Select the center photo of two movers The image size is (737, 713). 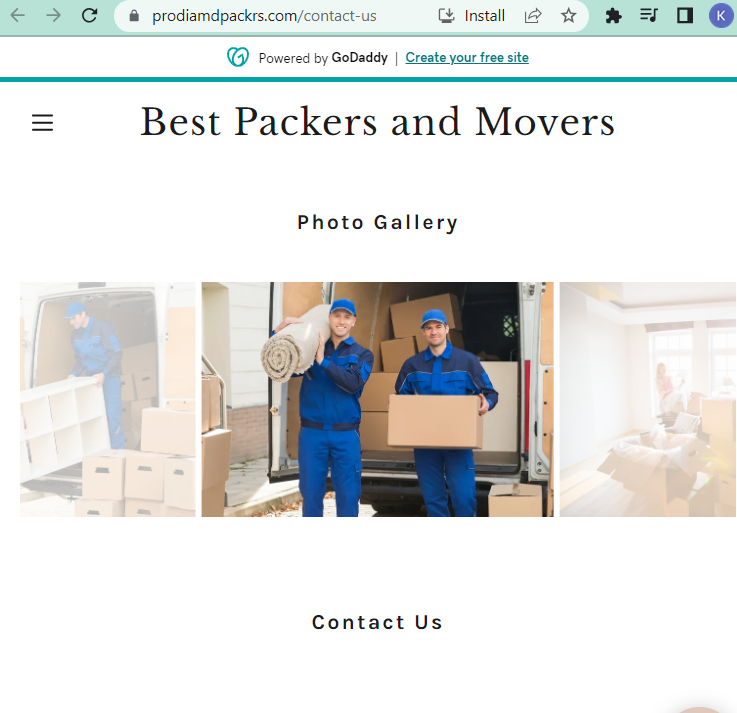point(377,399)
